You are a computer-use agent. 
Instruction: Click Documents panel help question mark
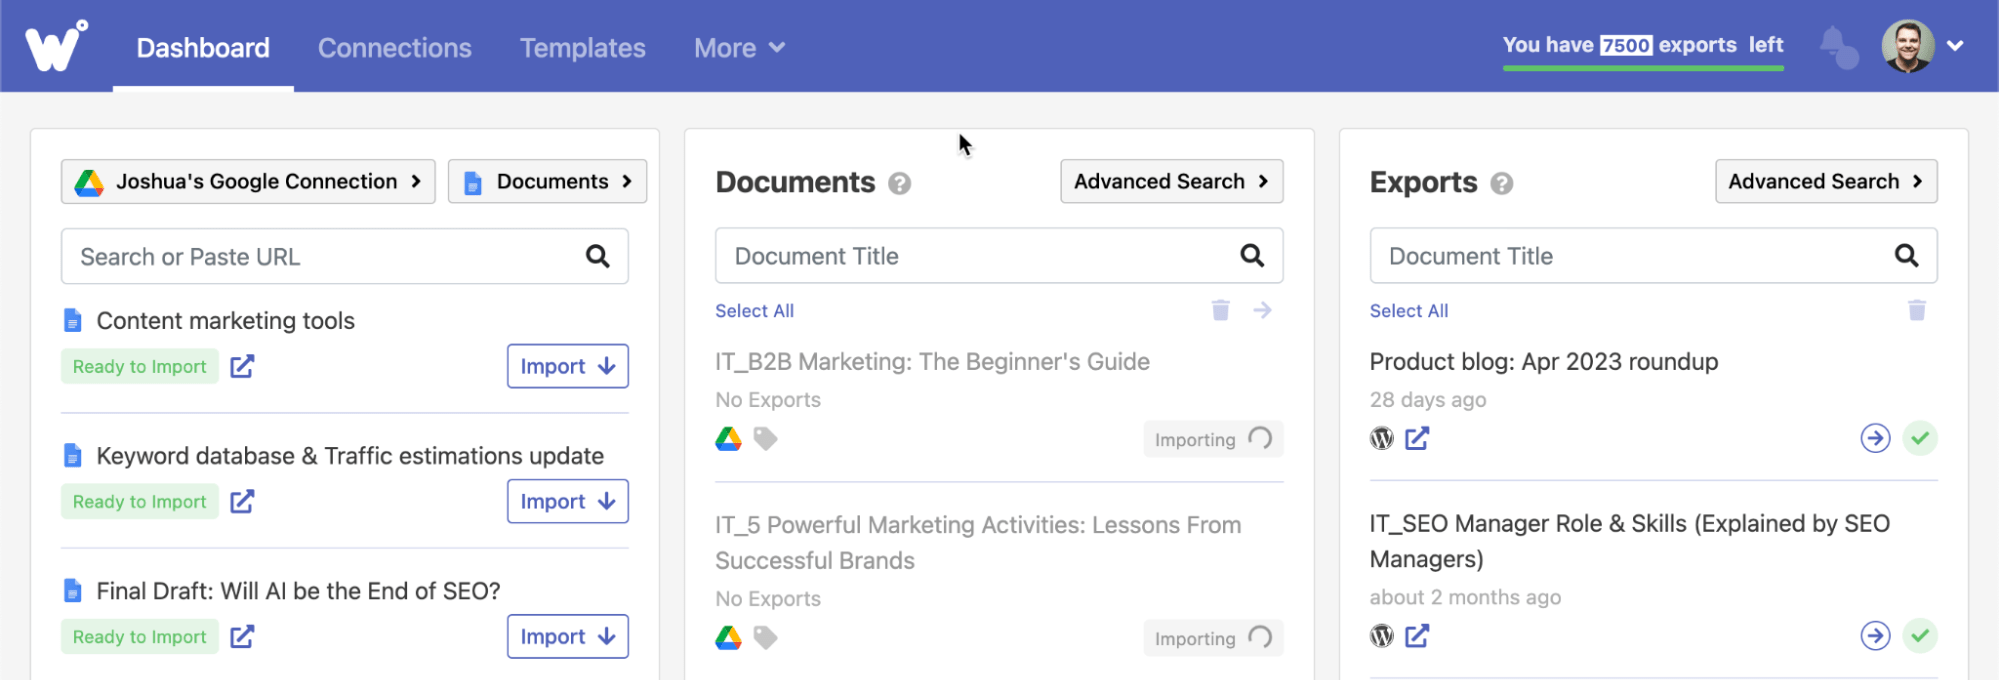[899, 184]
